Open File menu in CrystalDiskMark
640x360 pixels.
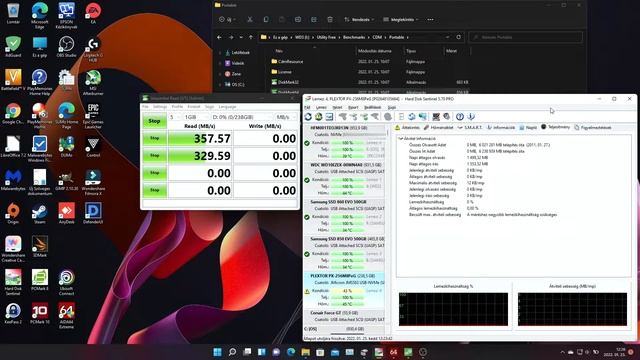(145, 107)
